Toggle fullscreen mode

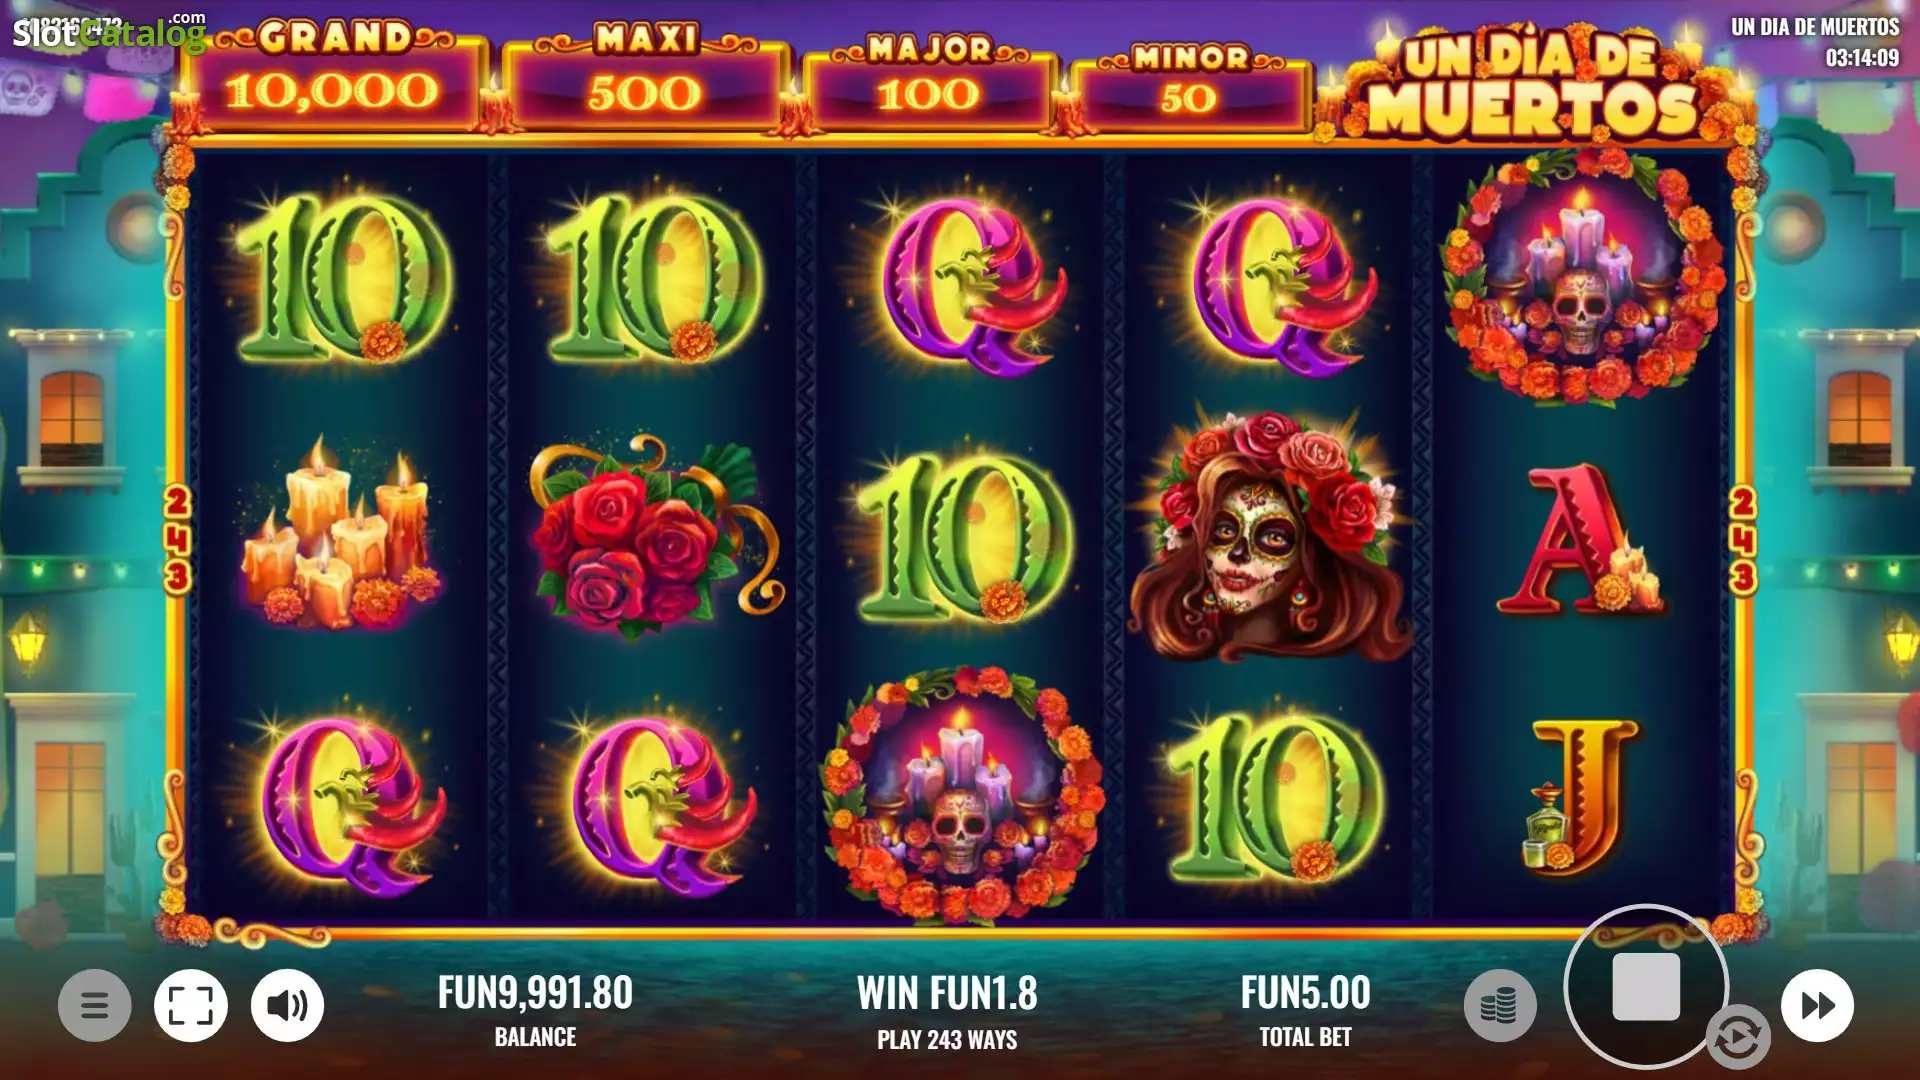[x=191, y=1005]
